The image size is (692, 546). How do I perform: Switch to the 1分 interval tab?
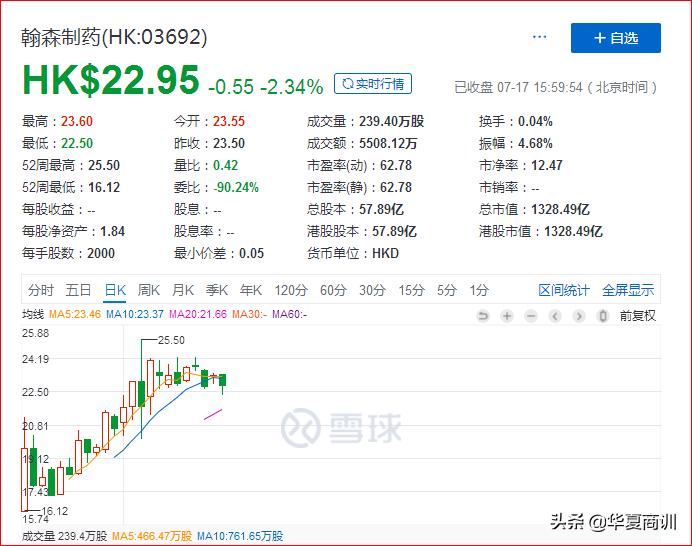(x=479, y=290)
